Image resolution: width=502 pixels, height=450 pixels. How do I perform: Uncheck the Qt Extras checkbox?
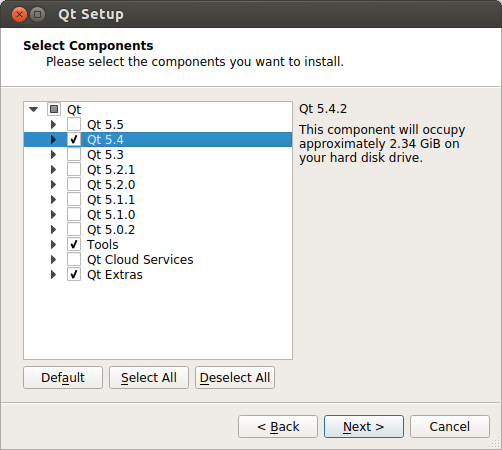tap(74, 274)
